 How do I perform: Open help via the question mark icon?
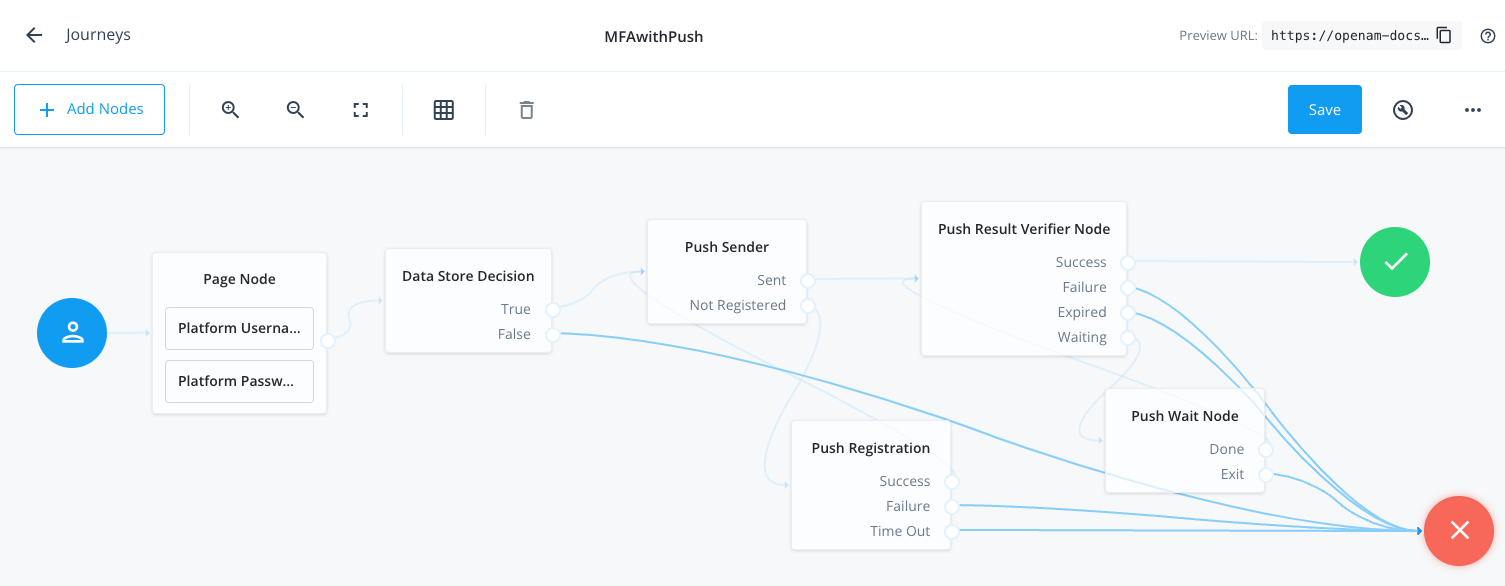[x=1487, y=35]
